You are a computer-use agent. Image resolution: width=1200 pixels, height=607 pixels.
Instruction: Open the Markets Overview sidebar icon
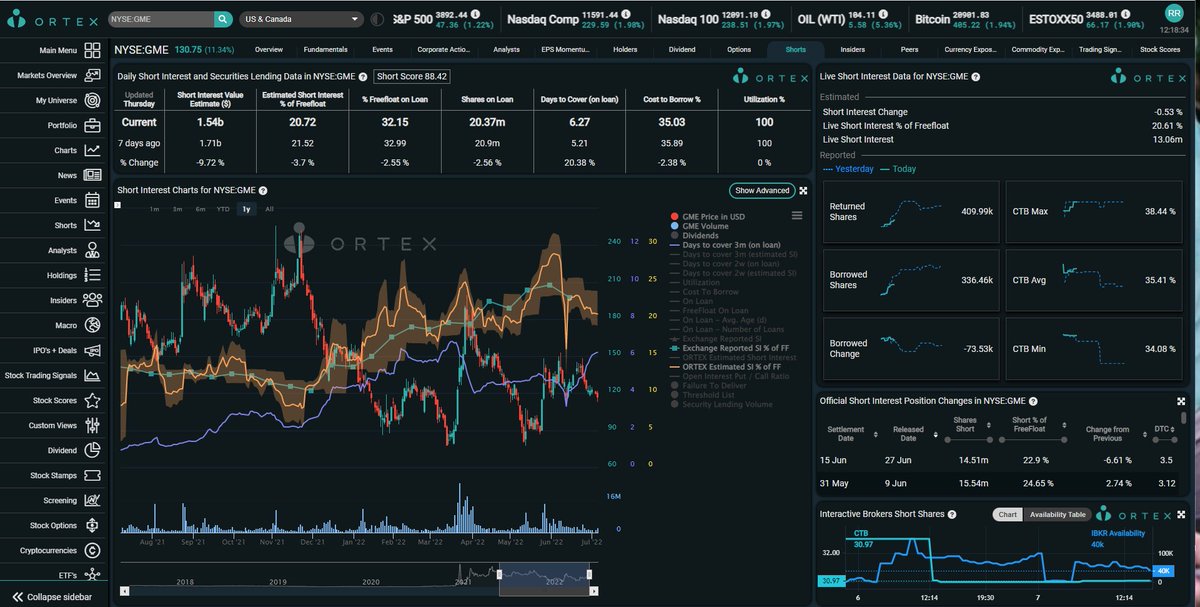[x=92, y=75]
